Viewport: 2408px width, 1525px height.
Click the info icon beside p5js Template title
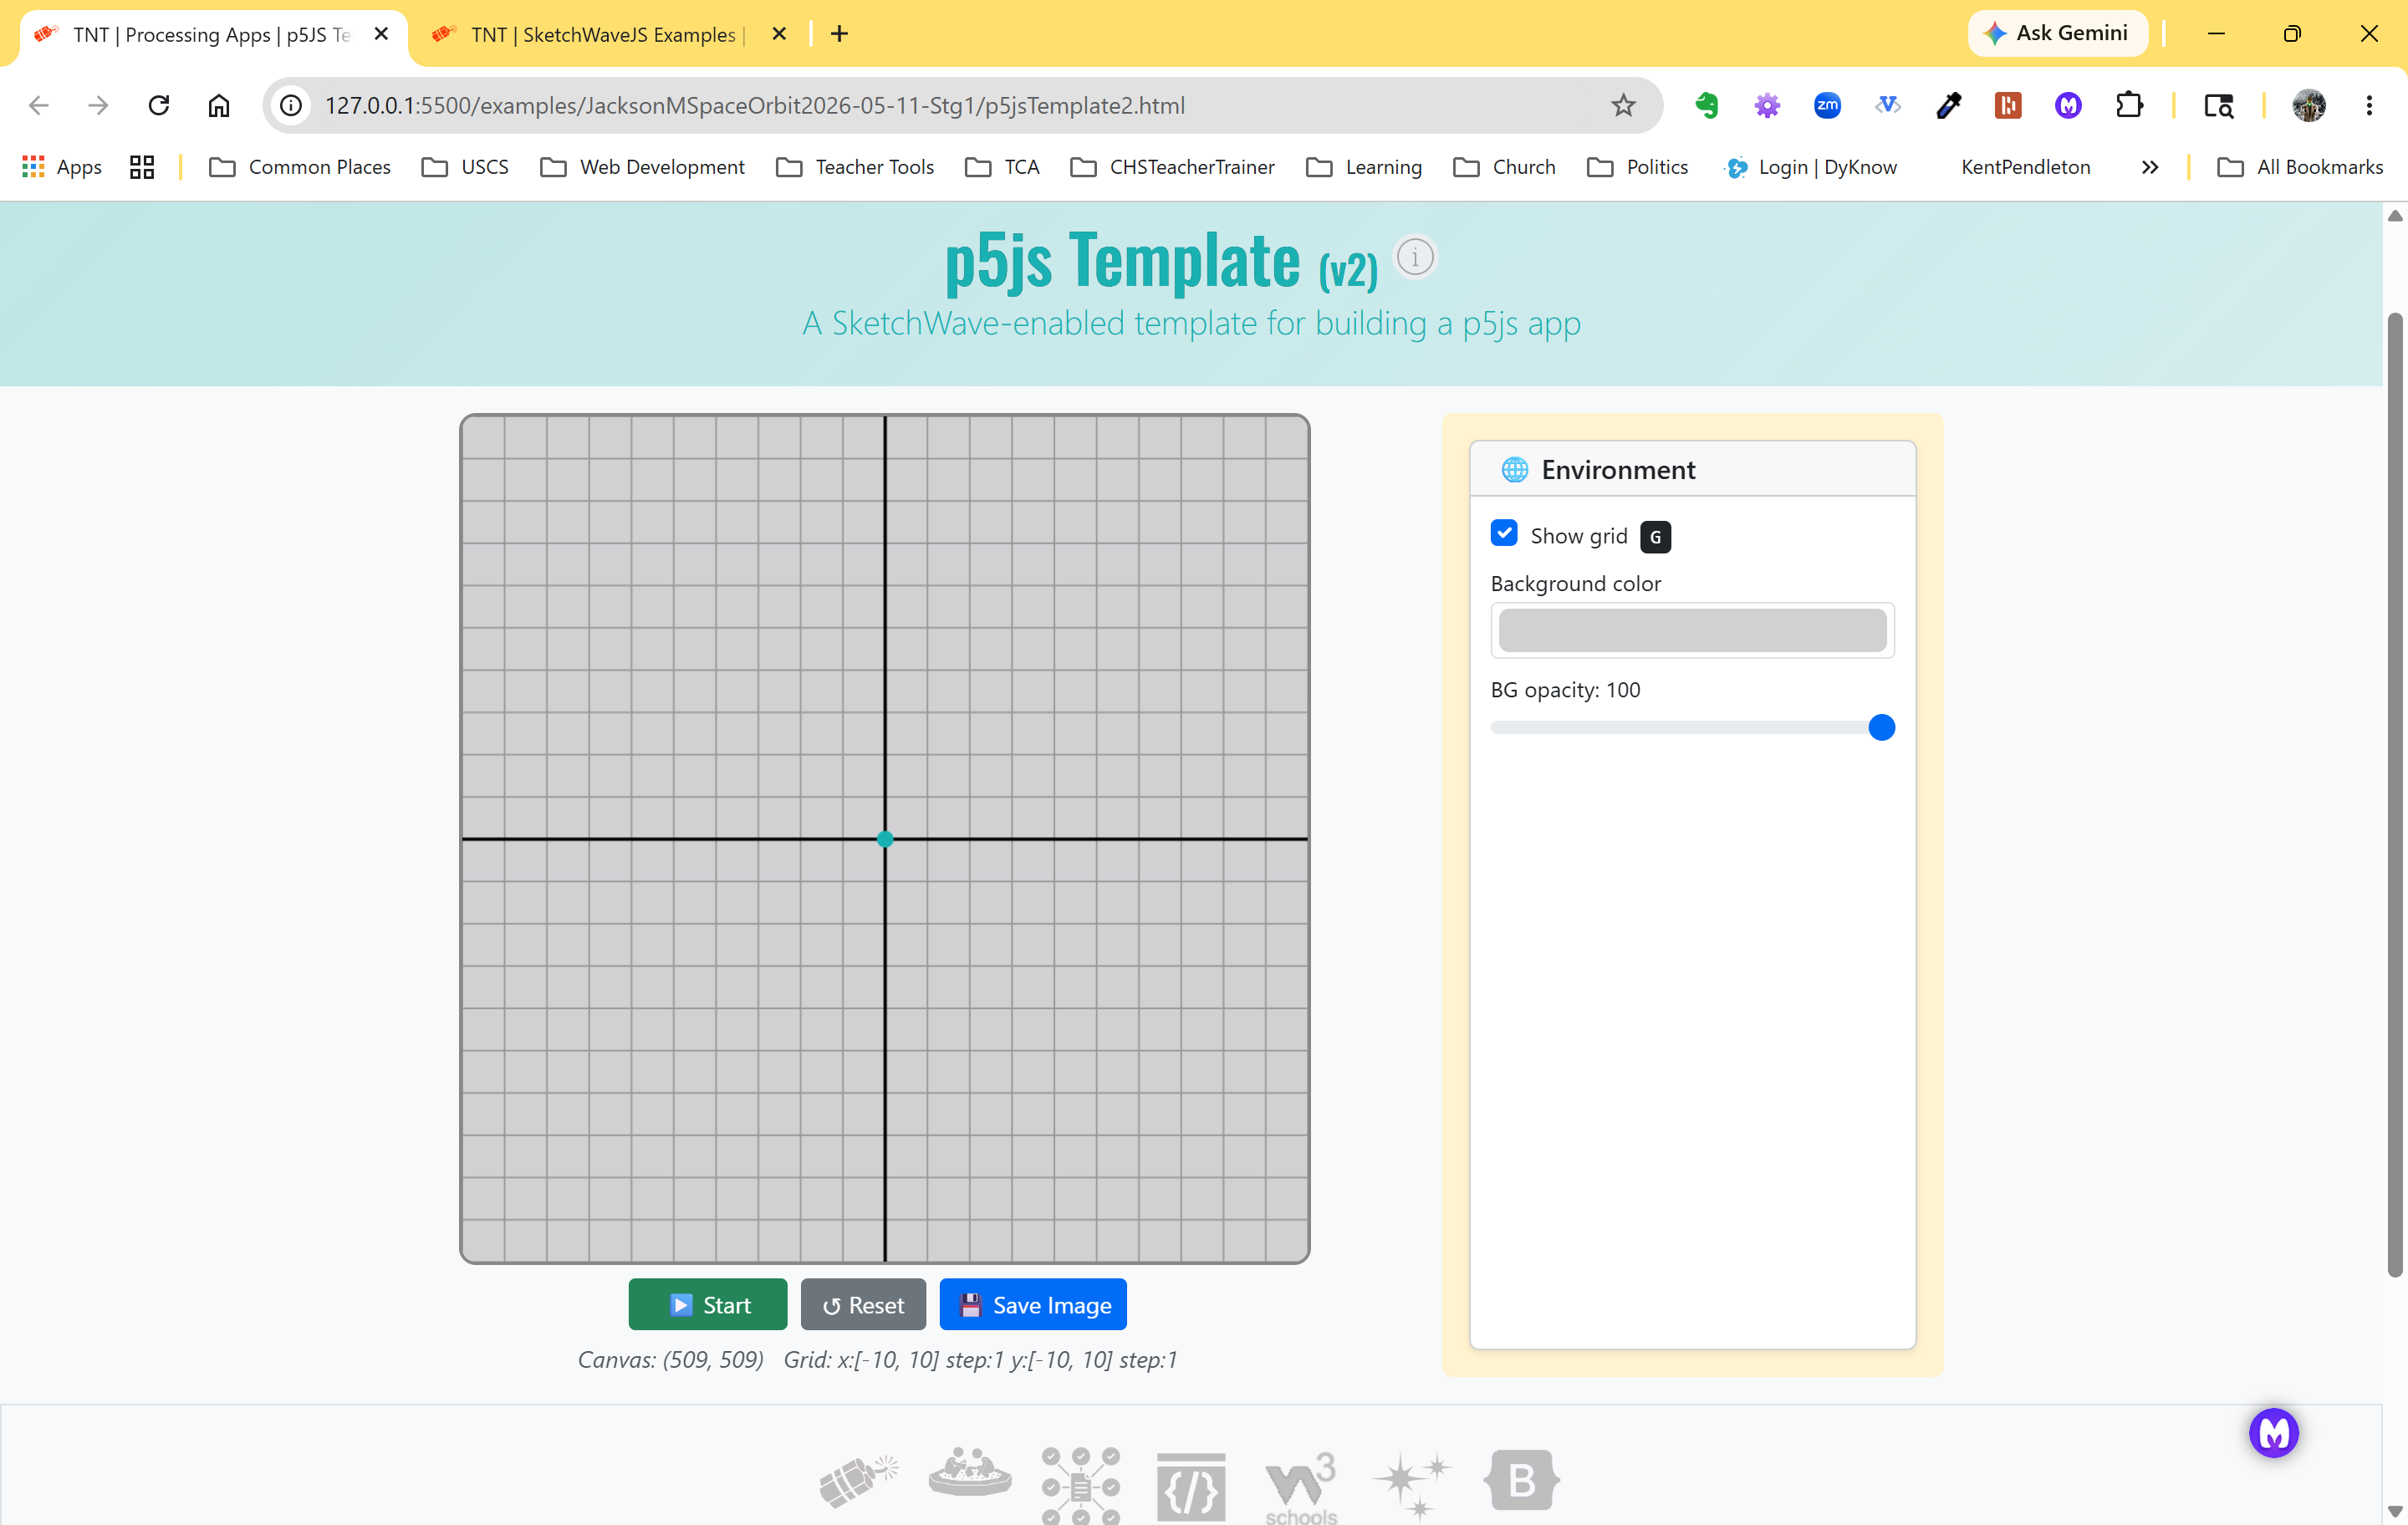[1414, 257]
